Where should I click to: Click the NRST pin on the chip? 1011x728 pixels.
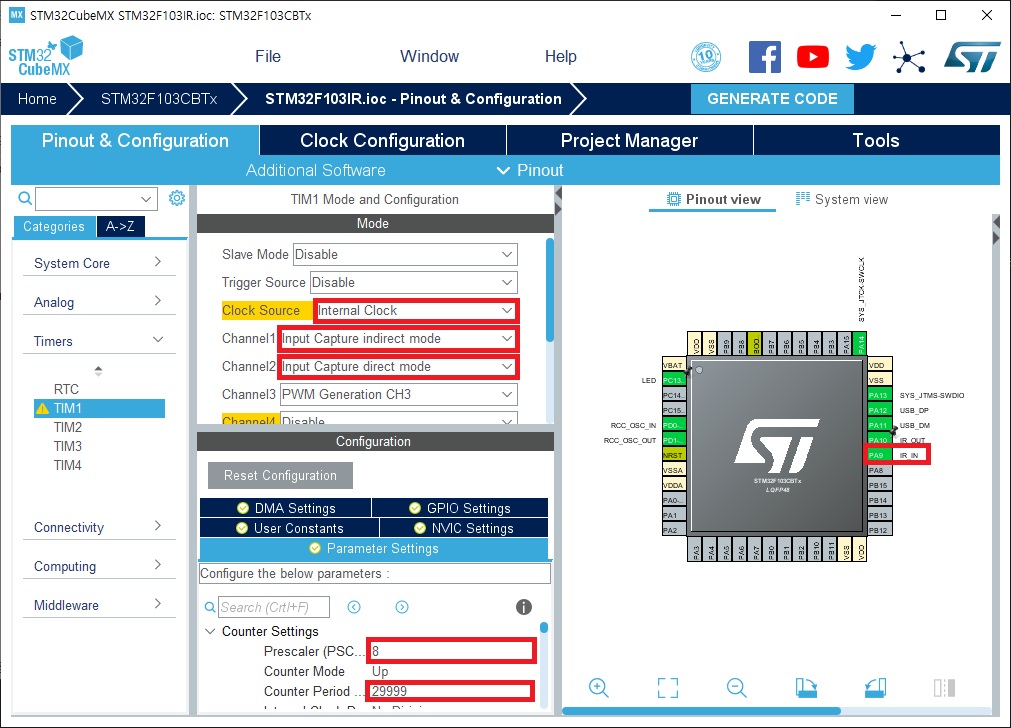point(672,455)
